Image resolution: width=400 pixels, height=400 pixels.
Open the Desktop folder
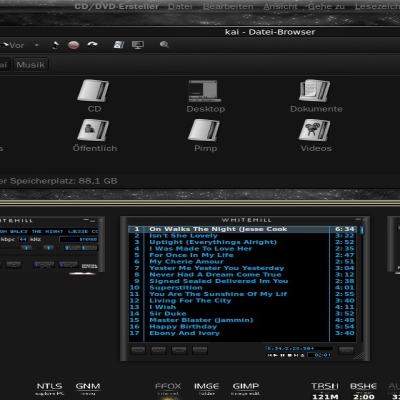205,96
